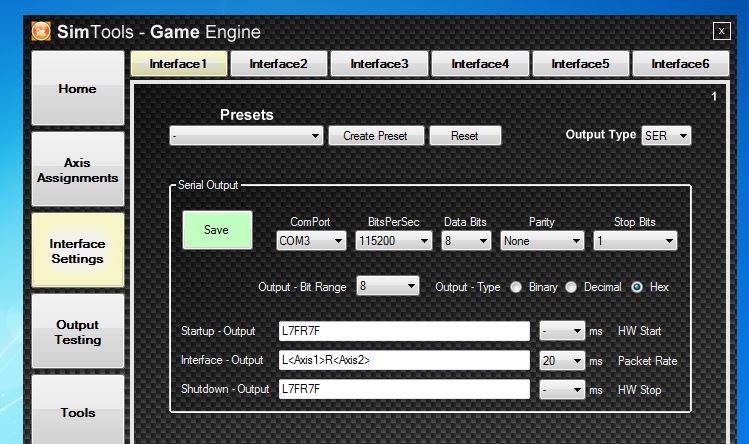Open the Stop Bits dropdown
749x444 pixels.
[x=635, y=241]
